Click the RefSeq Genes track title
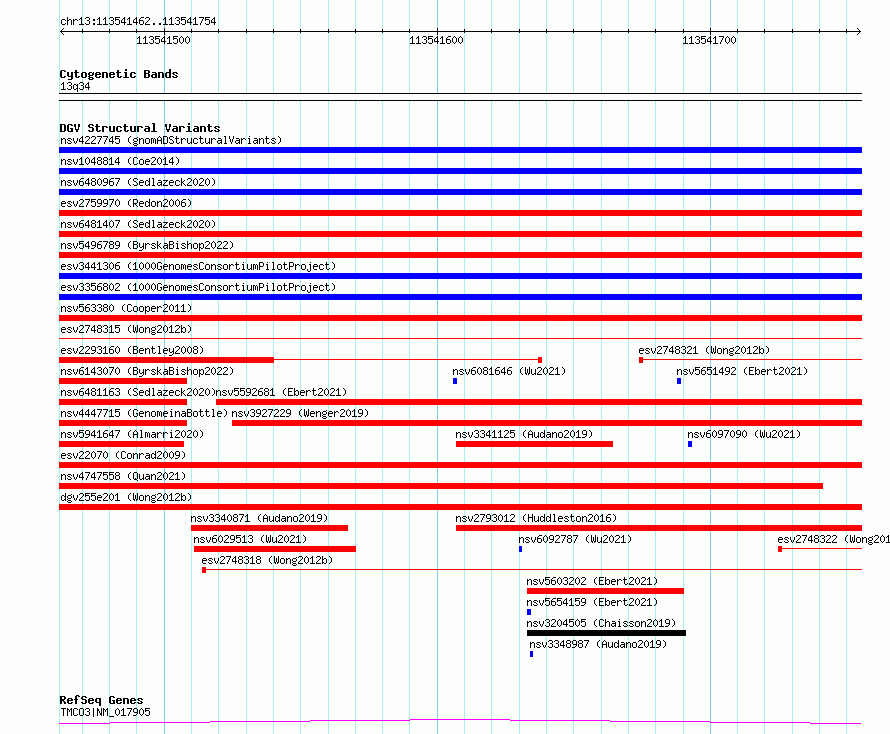The height and width of the screenshot is (734, 890). pyautogui.click(x=101, y=701)
